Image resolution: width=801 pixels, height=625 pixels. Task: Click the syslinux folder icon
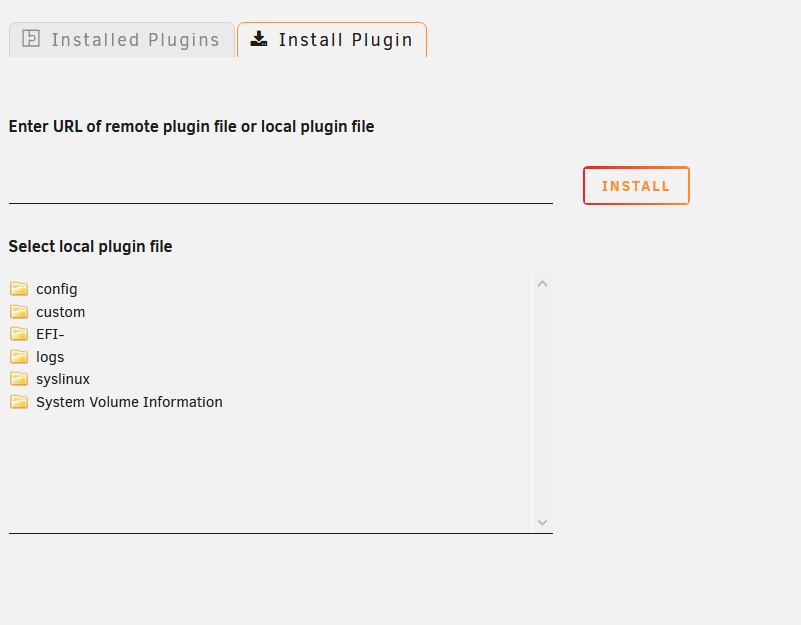(19, 379)
